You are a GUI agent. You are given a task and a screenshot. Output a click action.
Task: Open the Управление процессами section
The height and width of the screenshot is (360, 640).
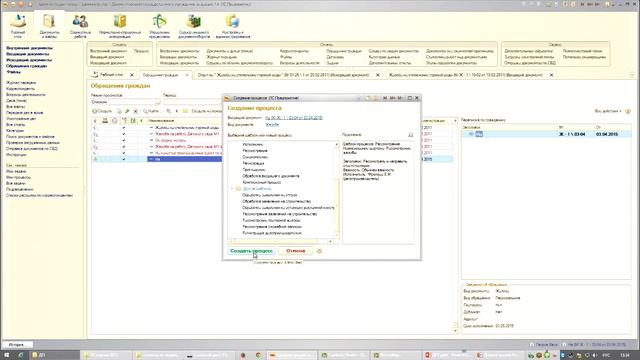(159, 26)
